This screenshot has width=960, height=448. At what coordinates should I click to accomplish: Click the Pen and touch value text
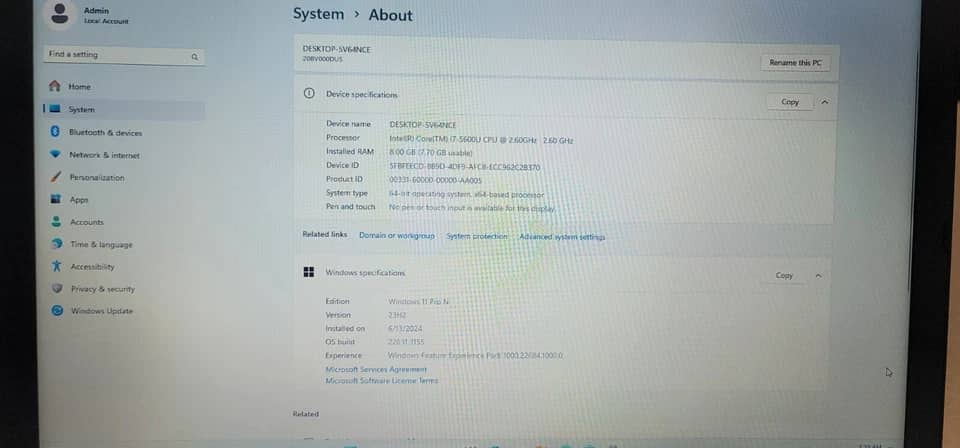point(472,208)
